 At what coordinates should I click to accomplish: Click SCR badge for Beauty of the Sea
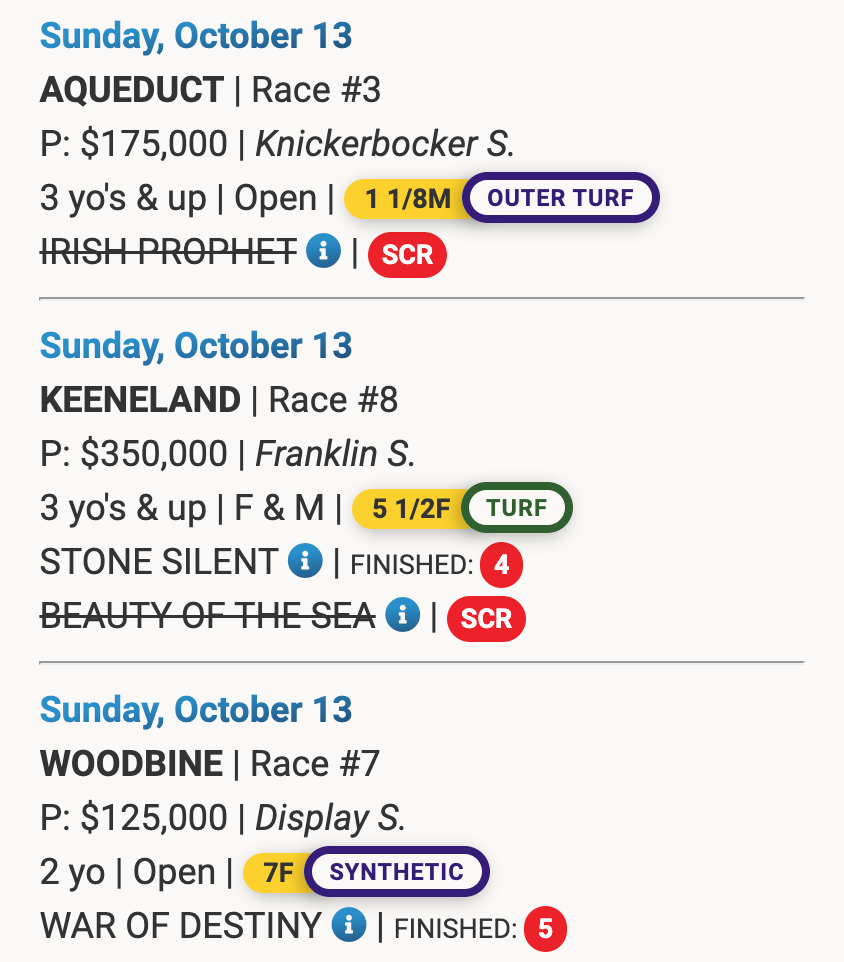pos(486,618)
